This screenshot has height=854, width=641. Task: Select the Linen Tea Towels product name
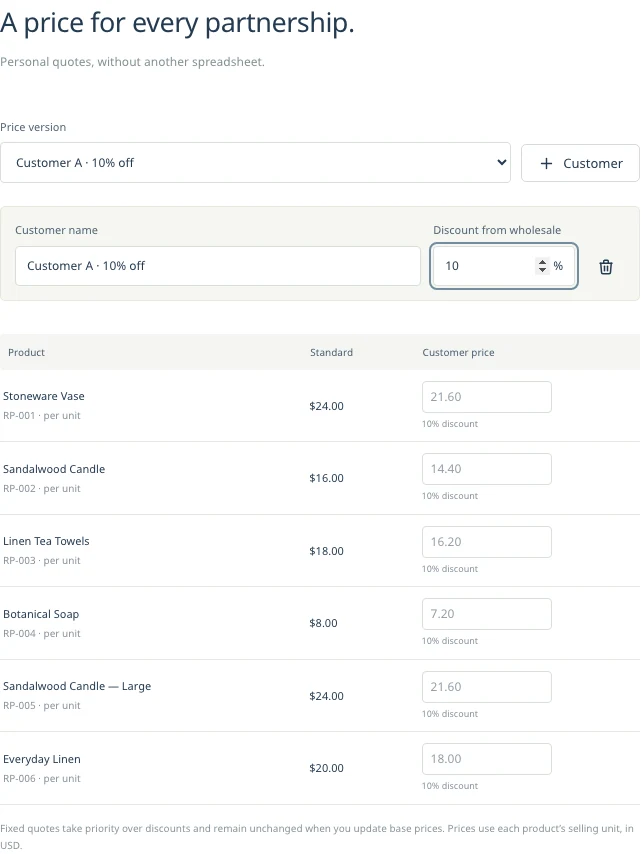pyautogui.click(x=46, y=541)
